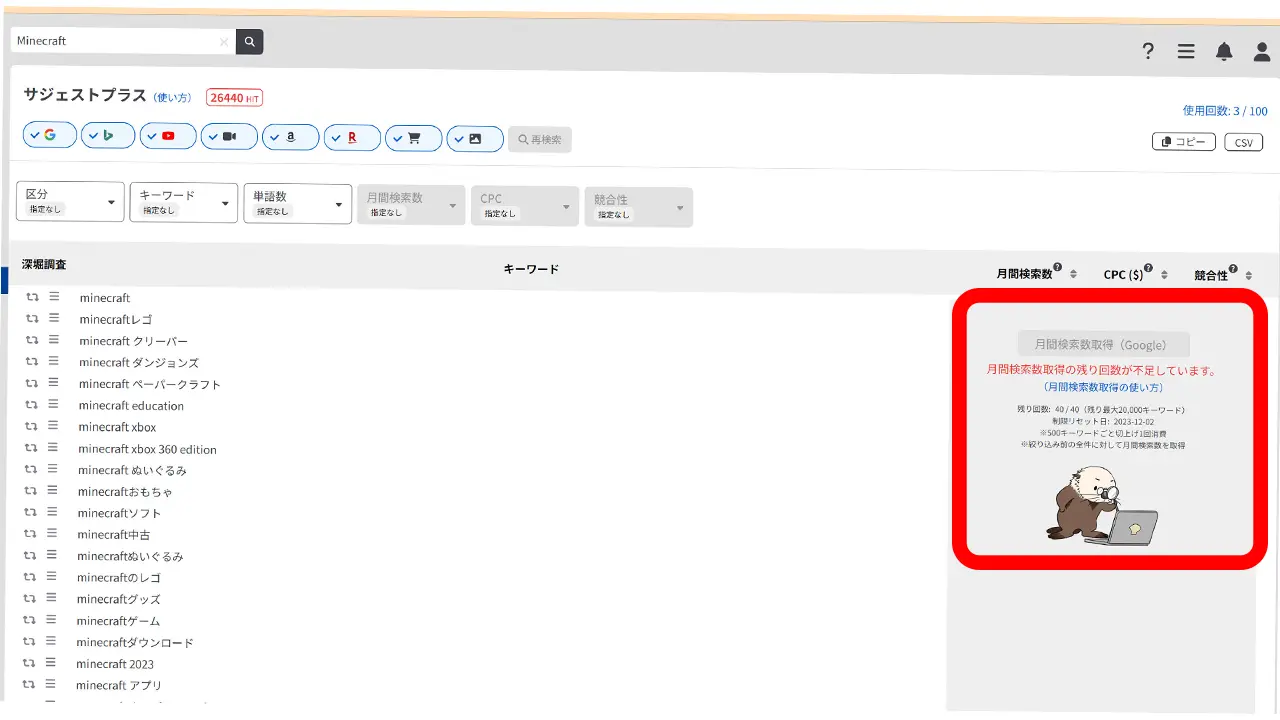Image resolution: width=1280 pixels, height=720 pixels.
Task: Open the 月間検索数取得の使い方 link
Action: click(1103, 387)
